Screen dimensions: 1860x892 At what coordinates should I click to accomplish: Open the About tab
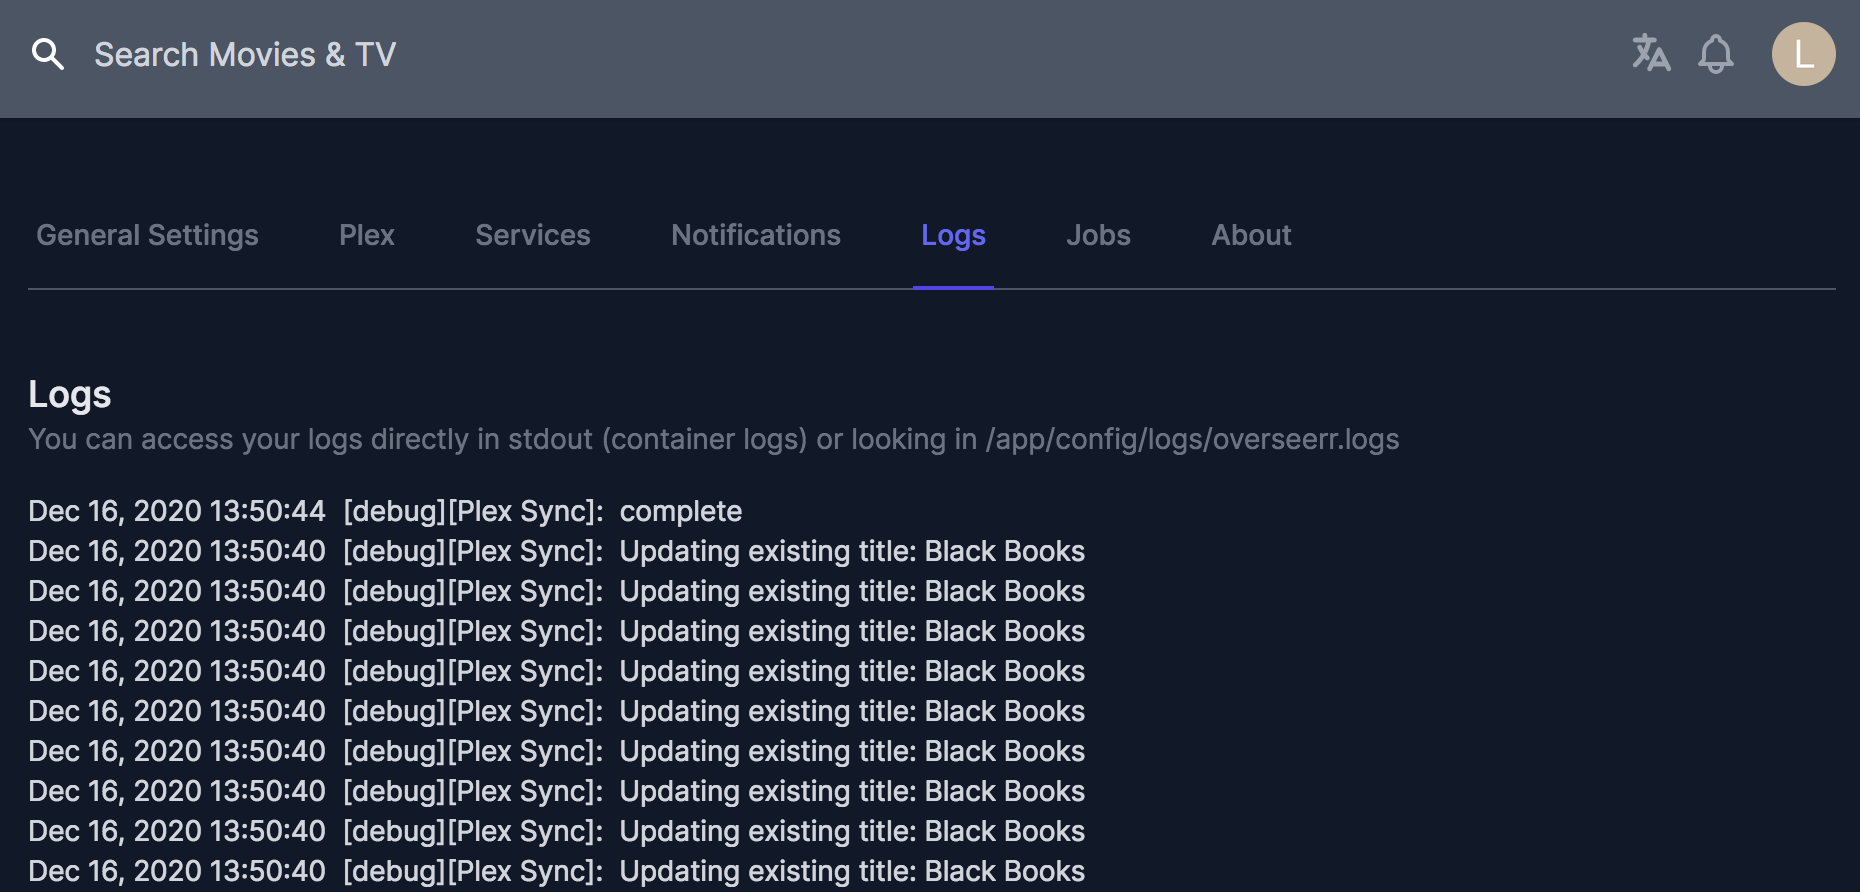click(x=1251, y=235)
